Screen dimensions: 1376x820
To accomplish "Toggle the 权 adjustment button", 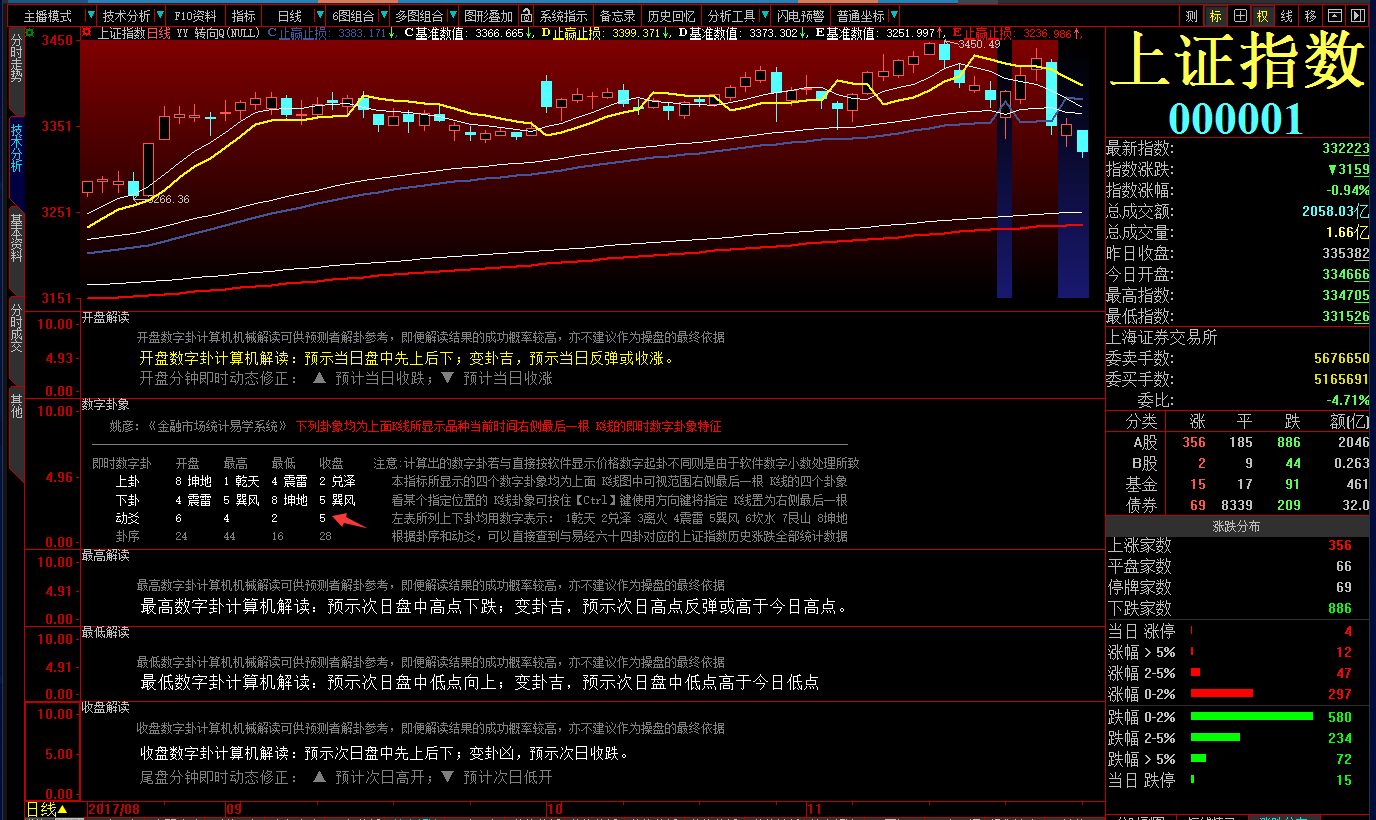I will pos(1263,16).
